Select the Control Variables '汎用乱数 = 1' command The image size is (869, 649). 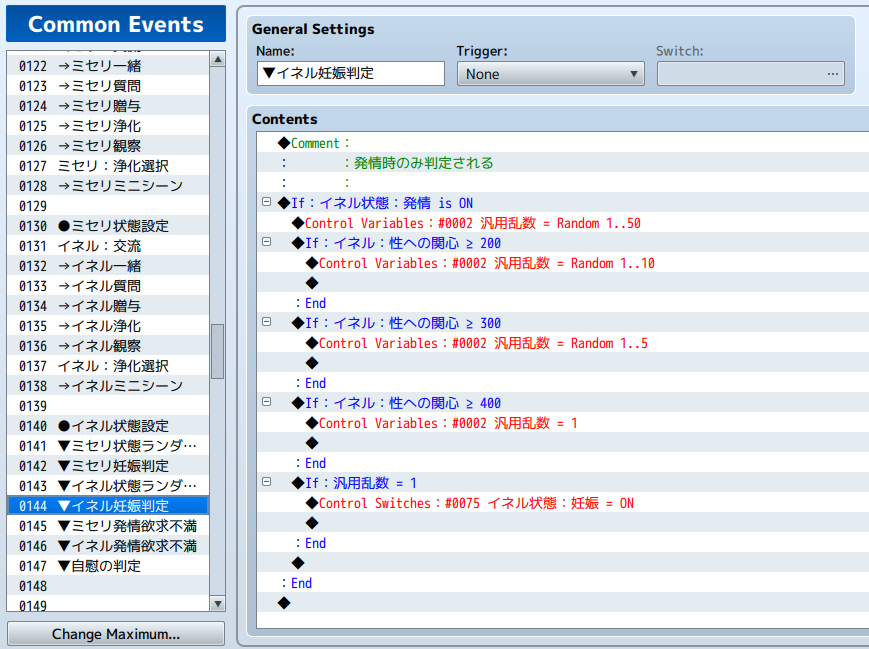[x=563, y=423]
